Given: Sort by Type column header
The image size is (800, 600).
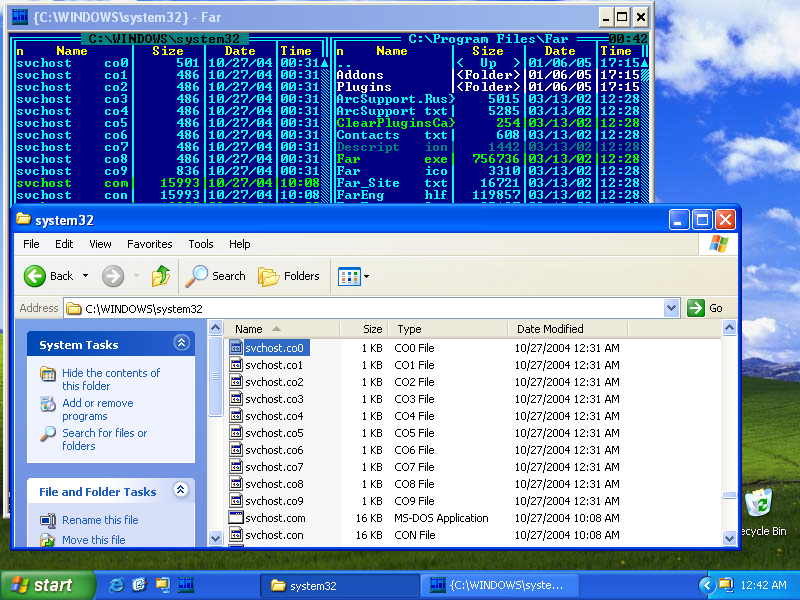Looking at the screenshot, I should [x=448, y=329].
